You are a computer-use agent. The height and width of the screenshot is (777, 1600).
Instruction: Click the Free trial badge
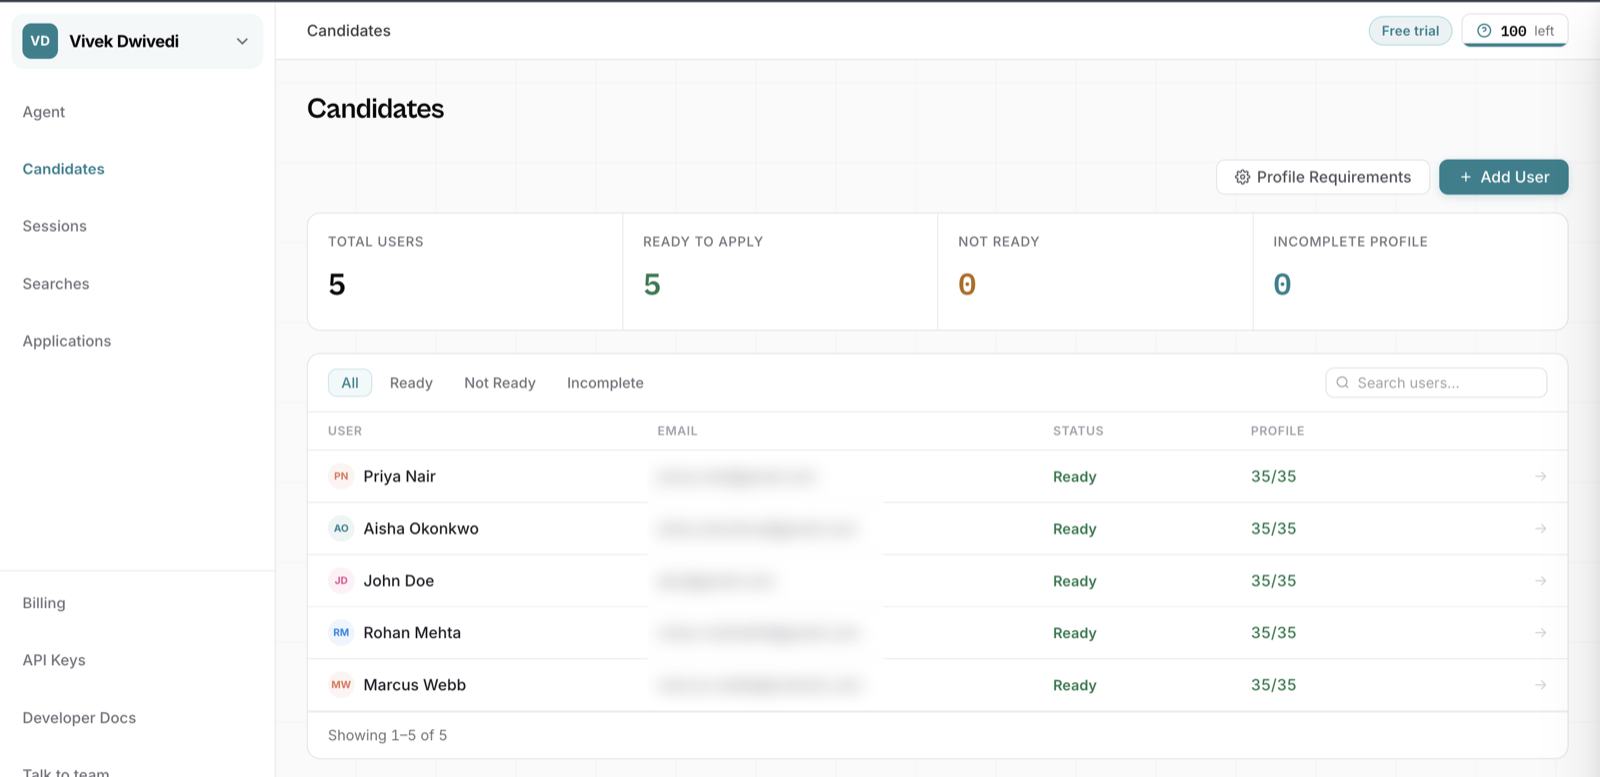pos(1410,31)
